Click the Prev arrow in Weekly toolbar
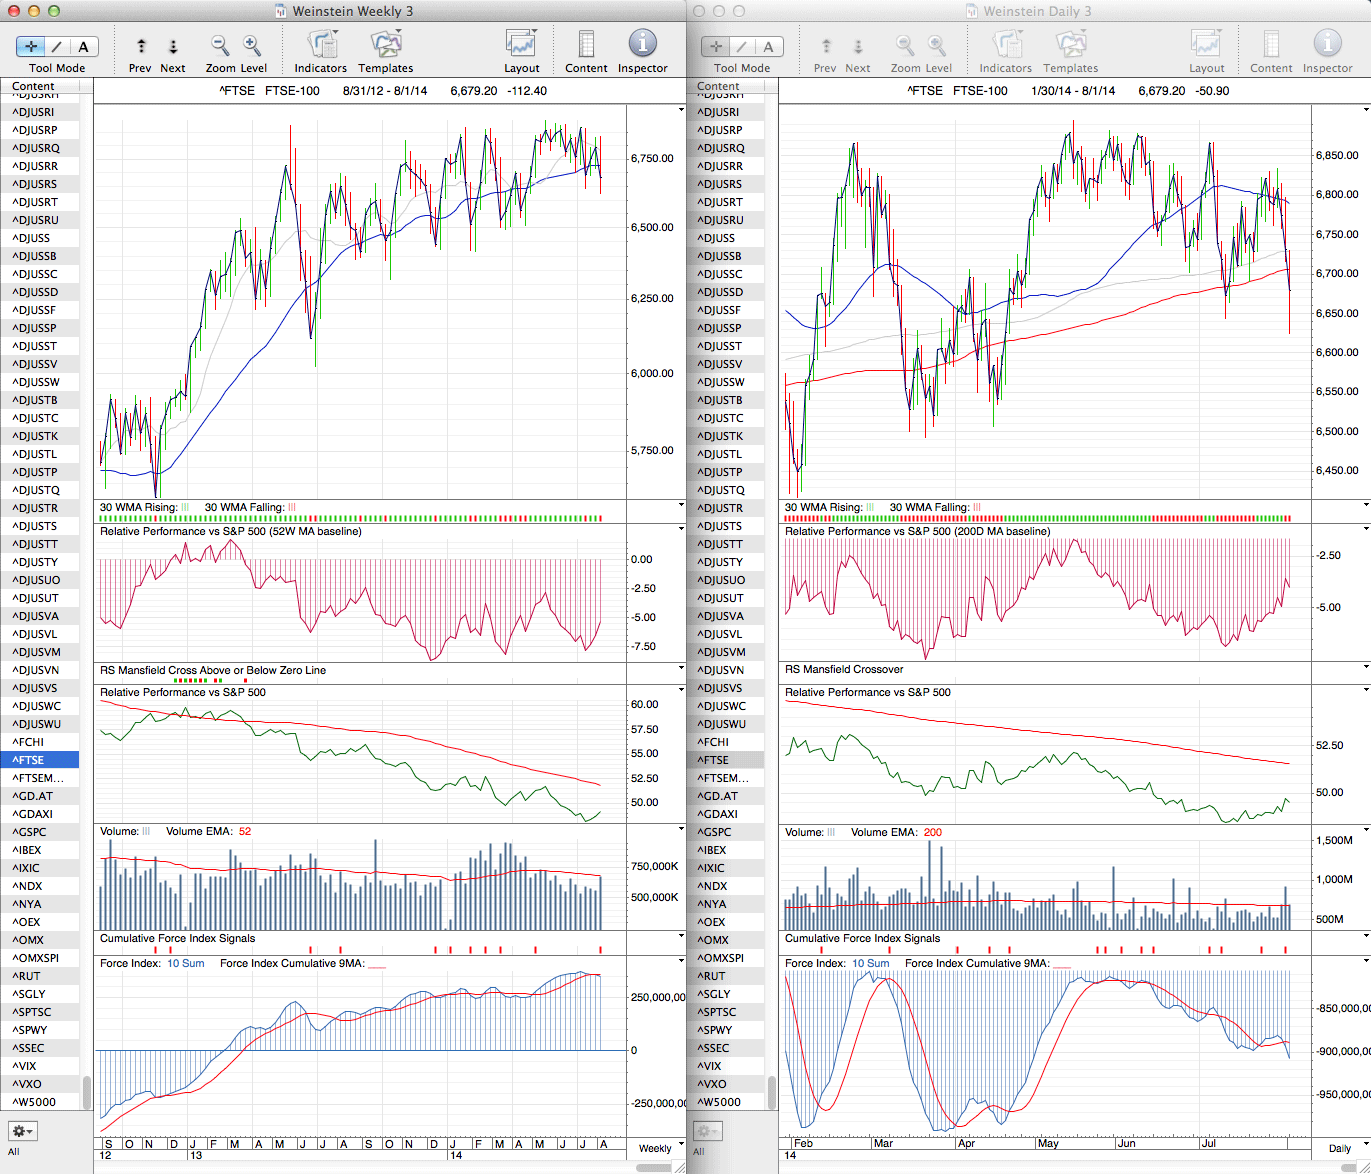Screen dimensions: 1371x1174 [141, 46]
